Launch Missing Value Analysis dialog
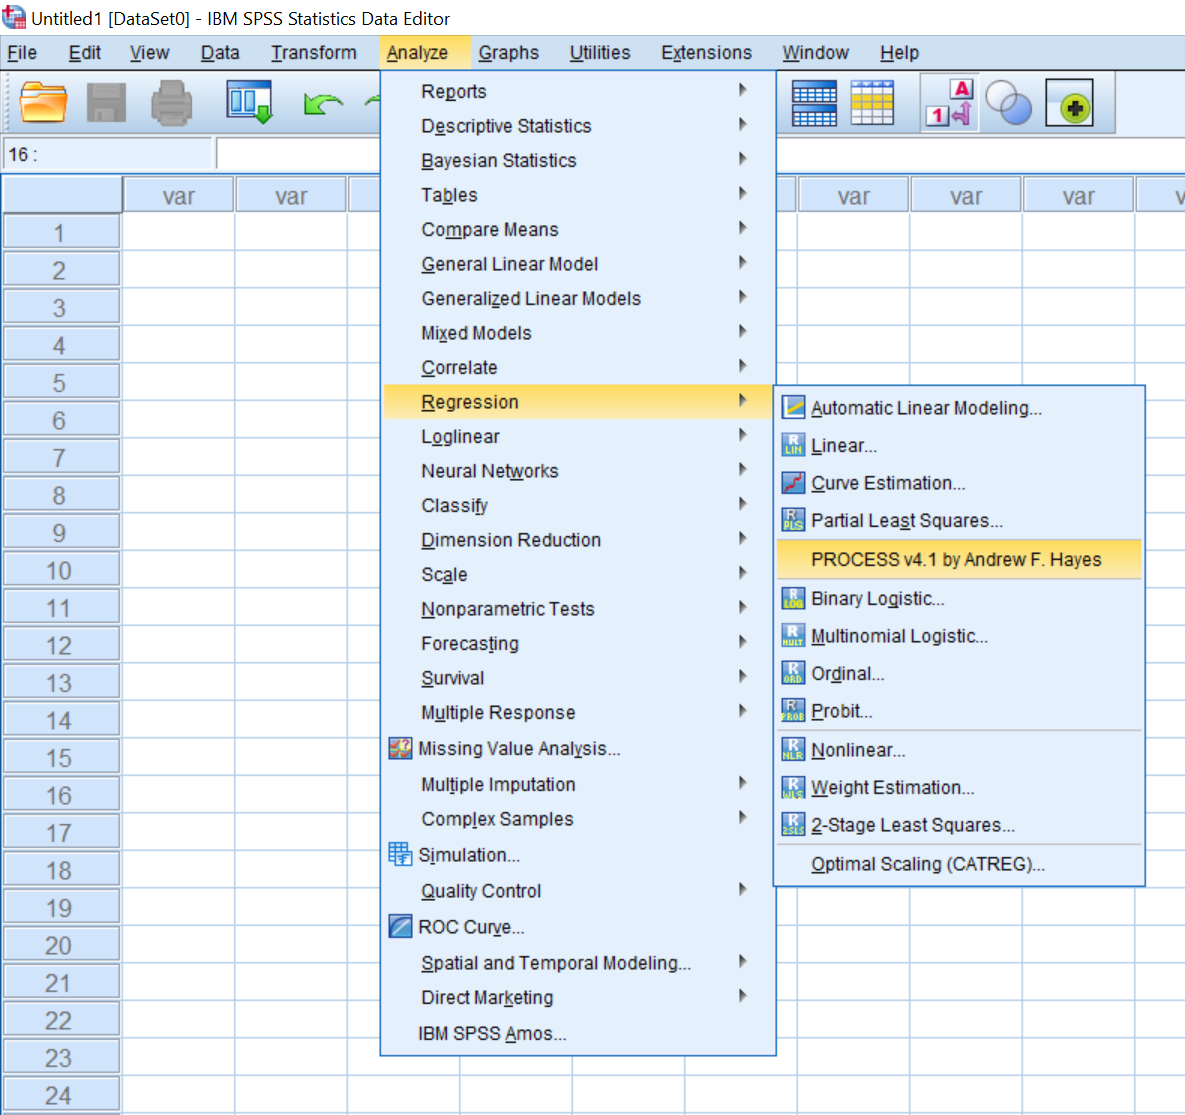Viewport: 1185px width, 1115px height. [518, 749]
